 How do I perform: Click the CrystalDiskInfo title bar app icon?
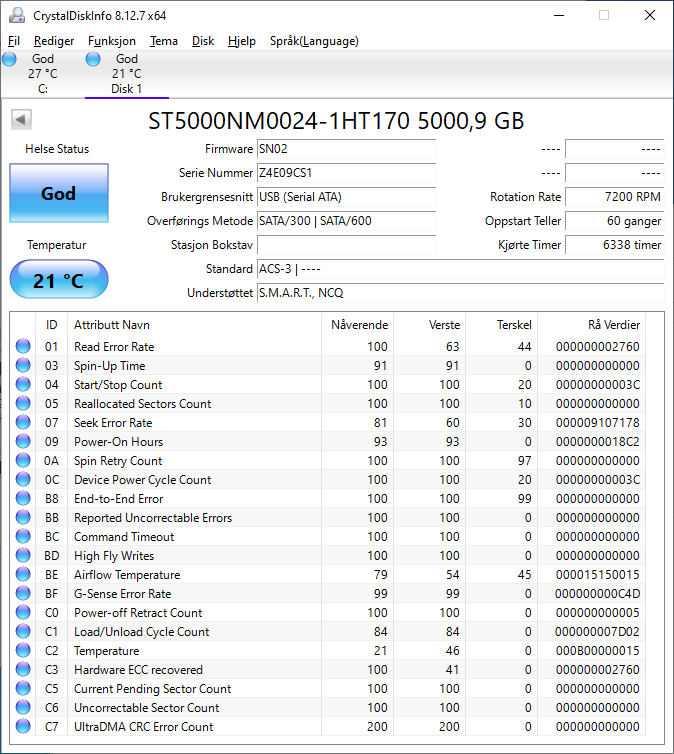point(16,15)
